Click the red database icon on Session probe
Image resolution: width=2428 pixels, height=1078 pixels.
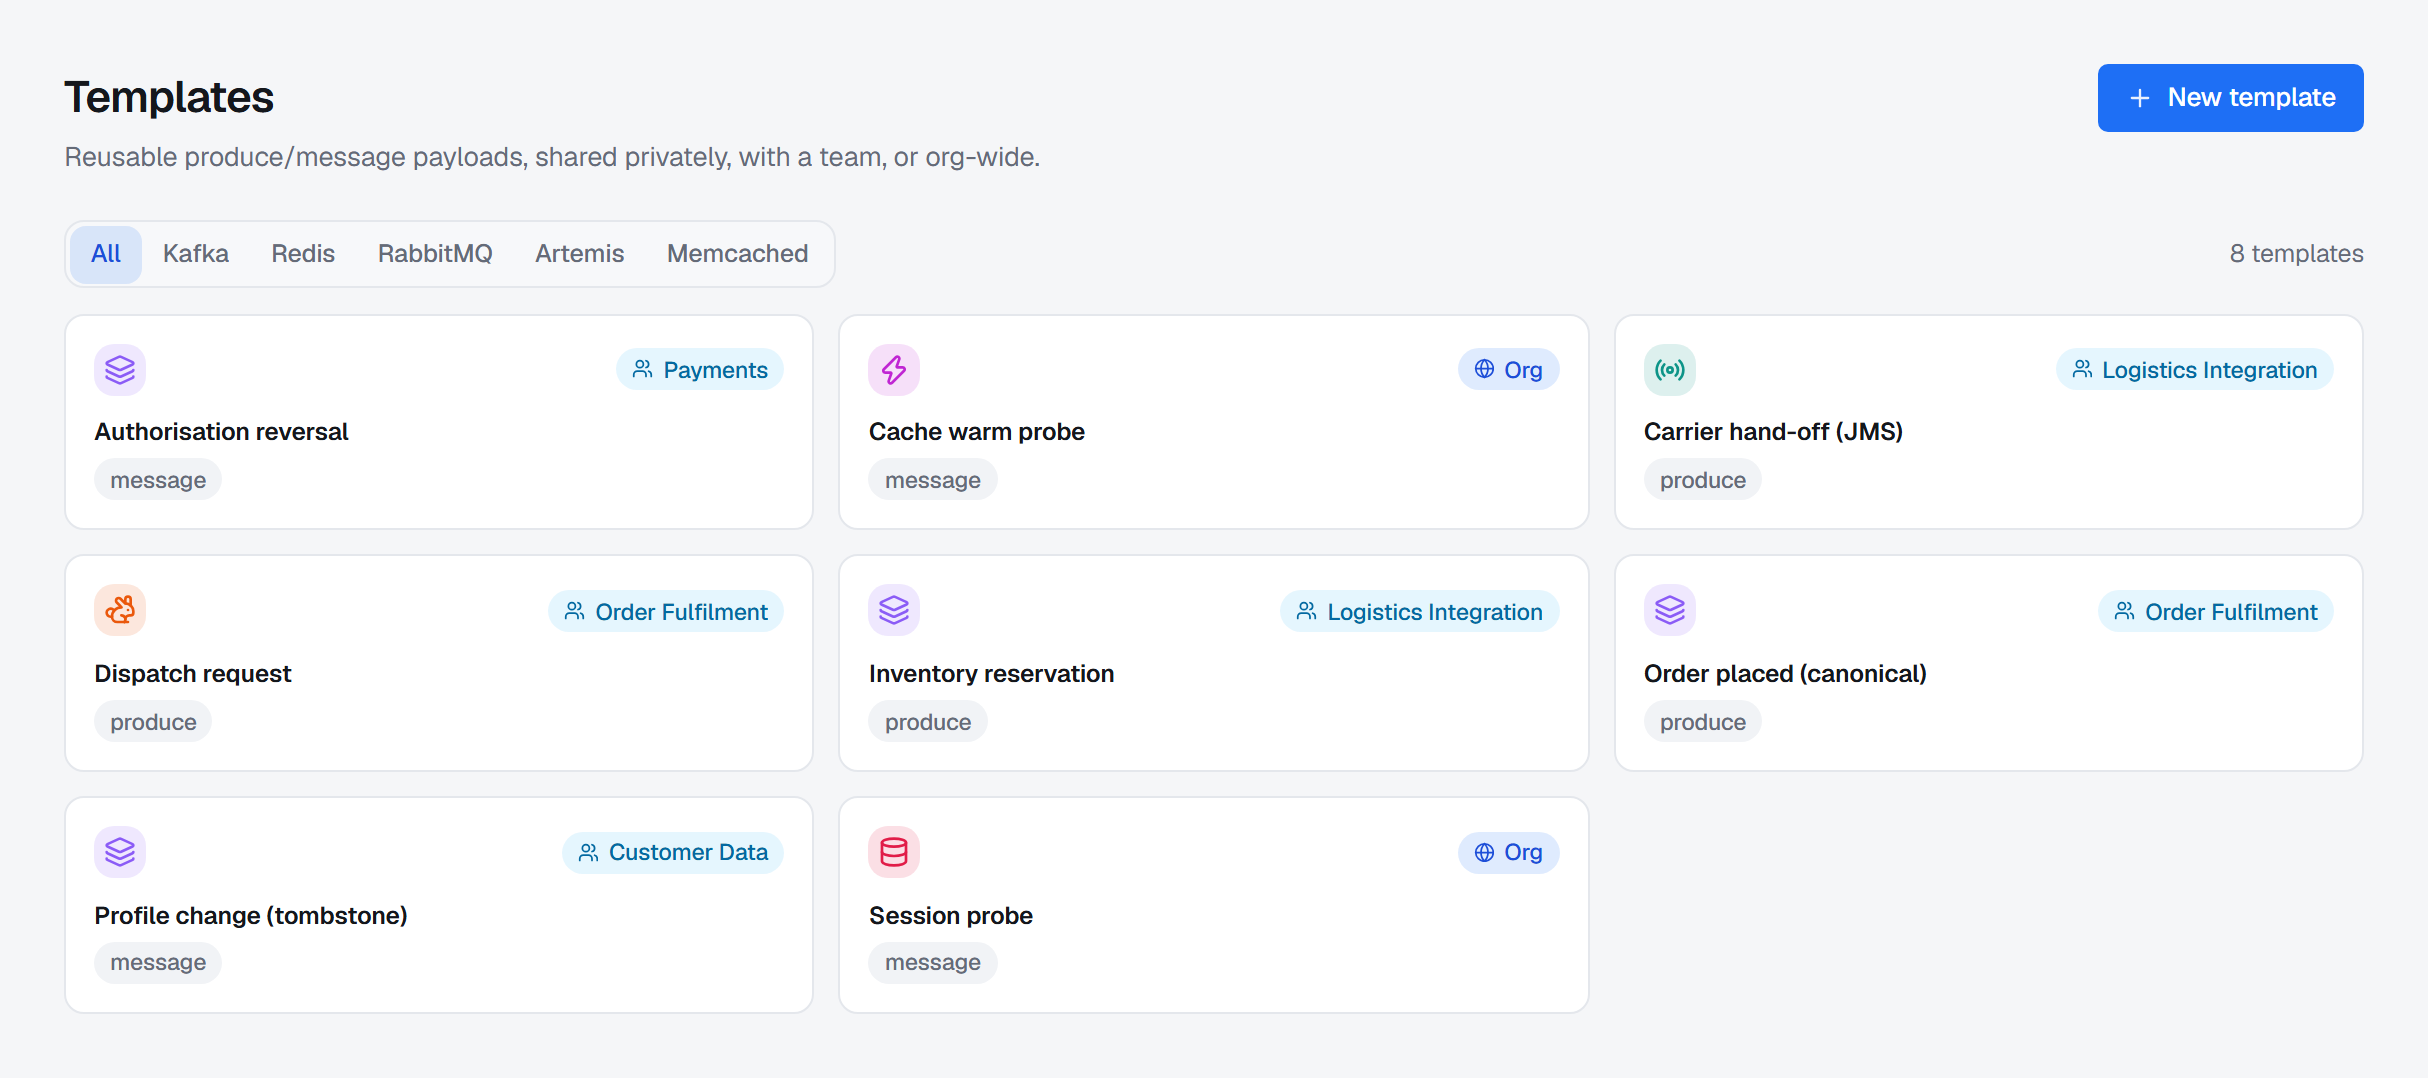pyautogui.click(x=894, y=852)
